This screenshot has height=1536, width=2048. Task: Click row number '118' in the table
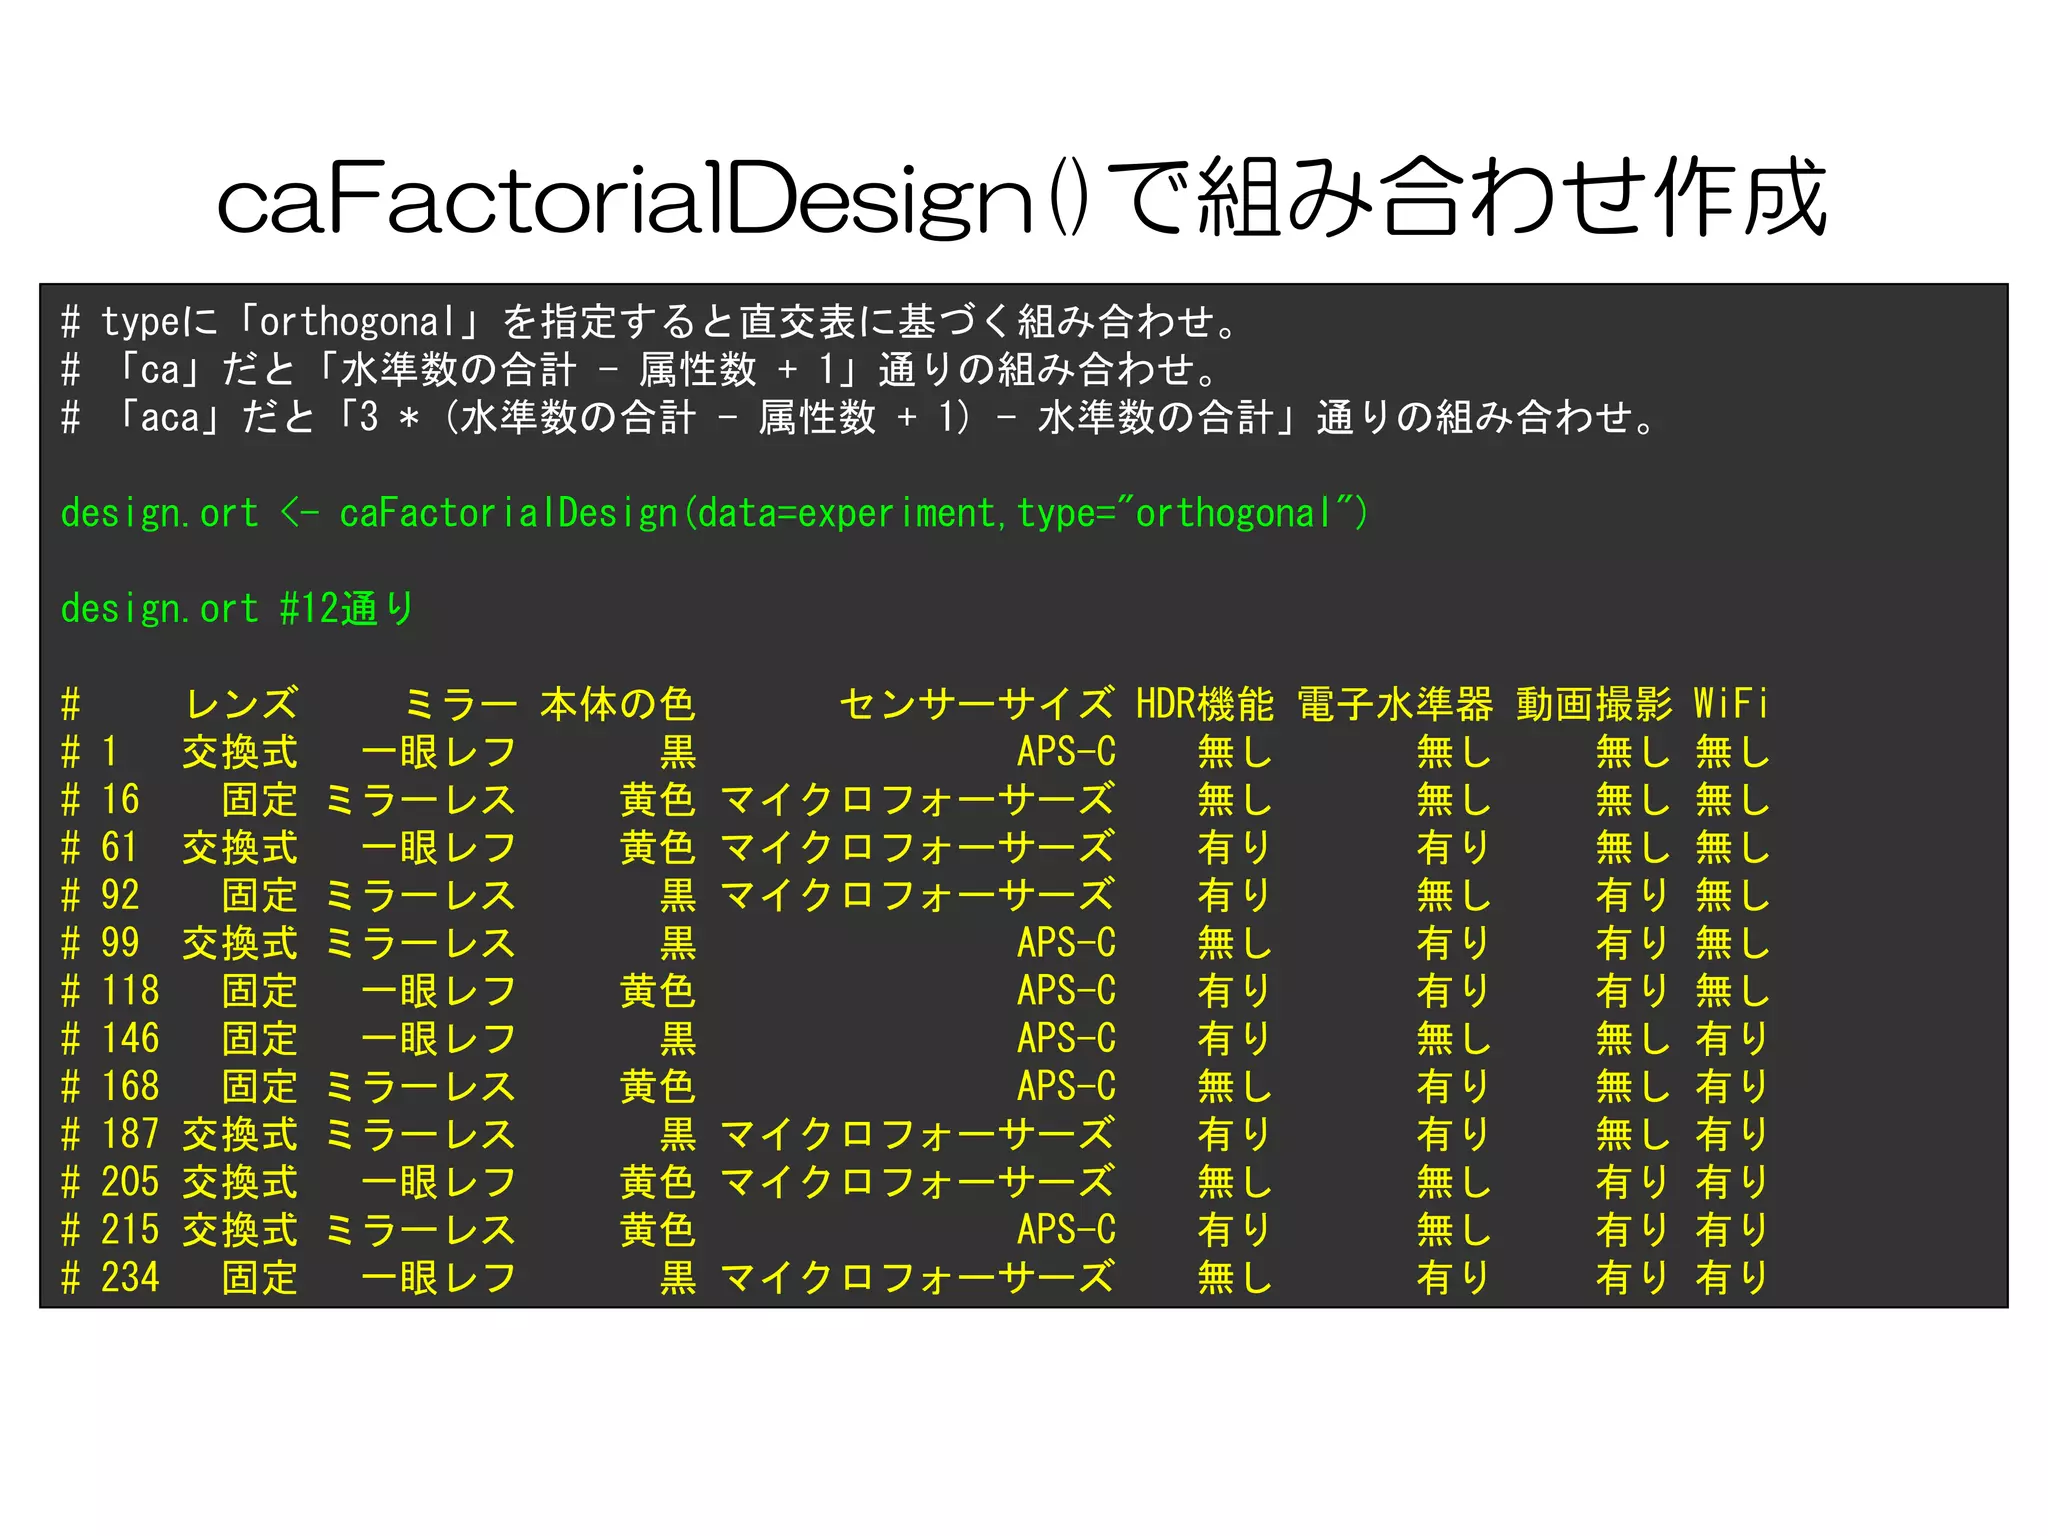130,992
